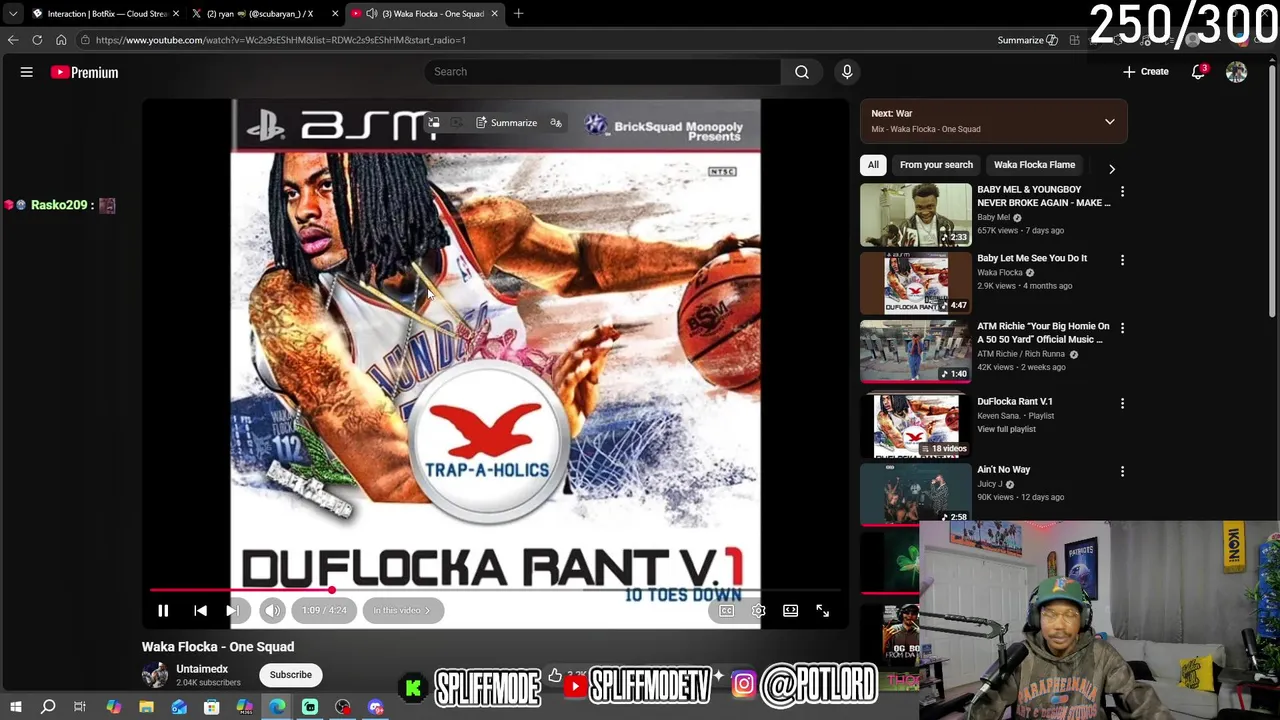Select the 'All' filter chip
Screen dimensions: 1280x720
873,165
